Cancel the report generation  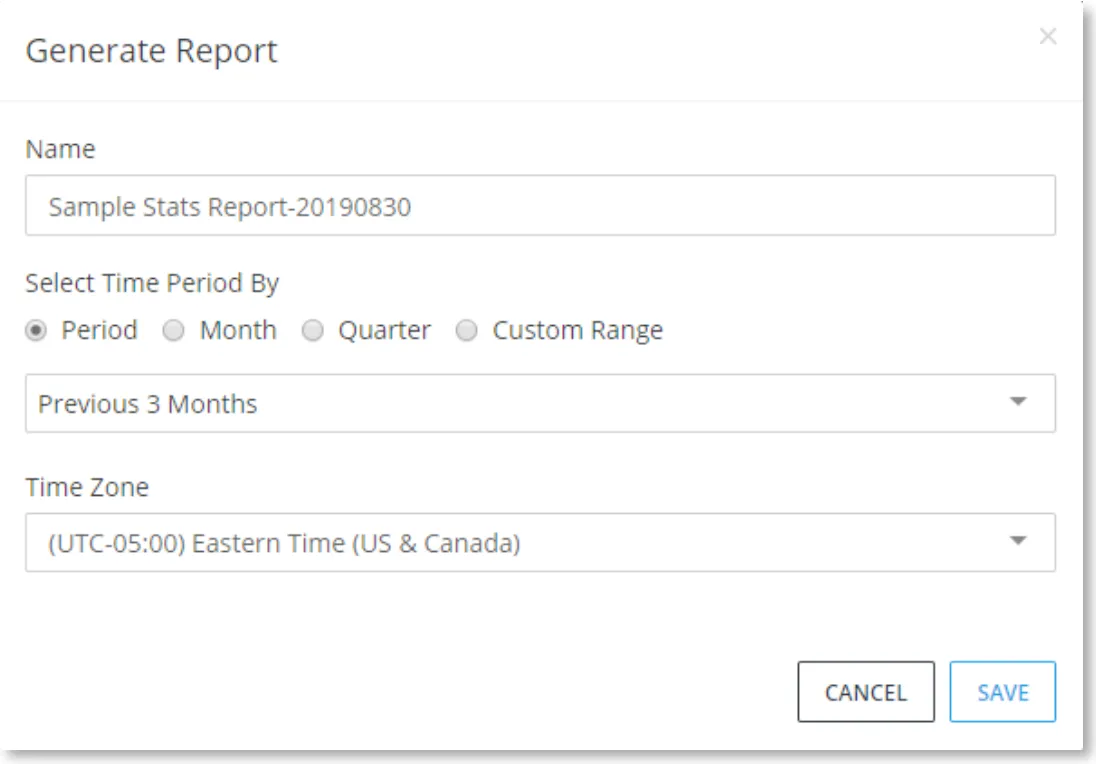tap(865, 691)
